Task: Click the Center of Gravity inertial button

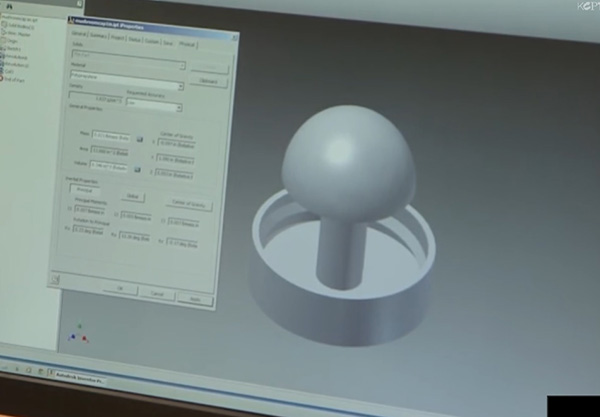Action: 189,203
